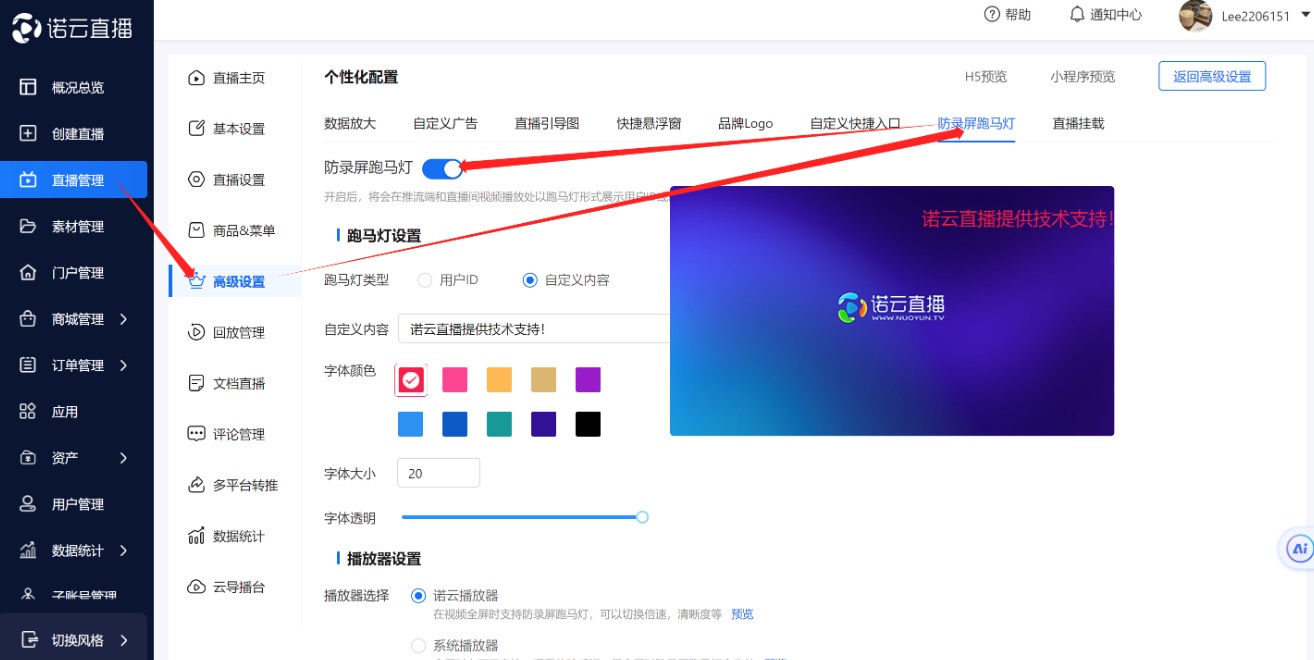Expand the 数据统计 submenu arrow

[x=124, y=550]
